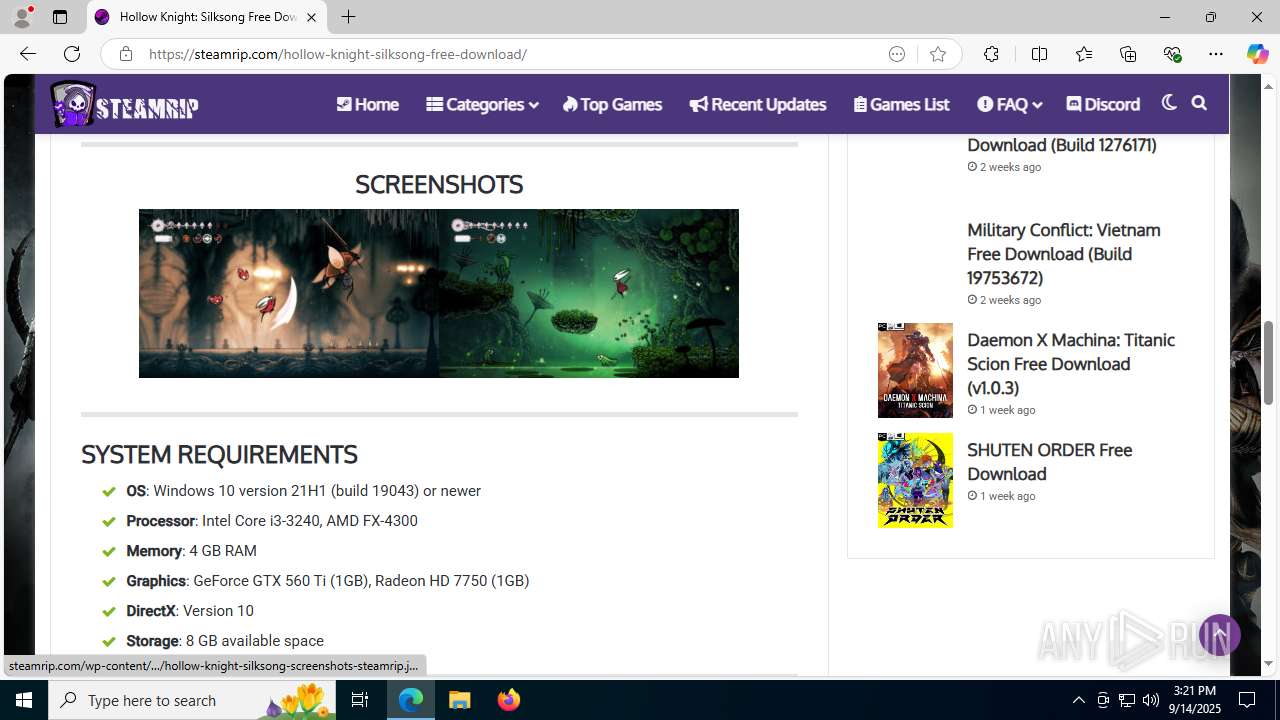Click the scrollbar down arrow
This screenshot has width=1280, height=720.
[x=1269, y=663]
